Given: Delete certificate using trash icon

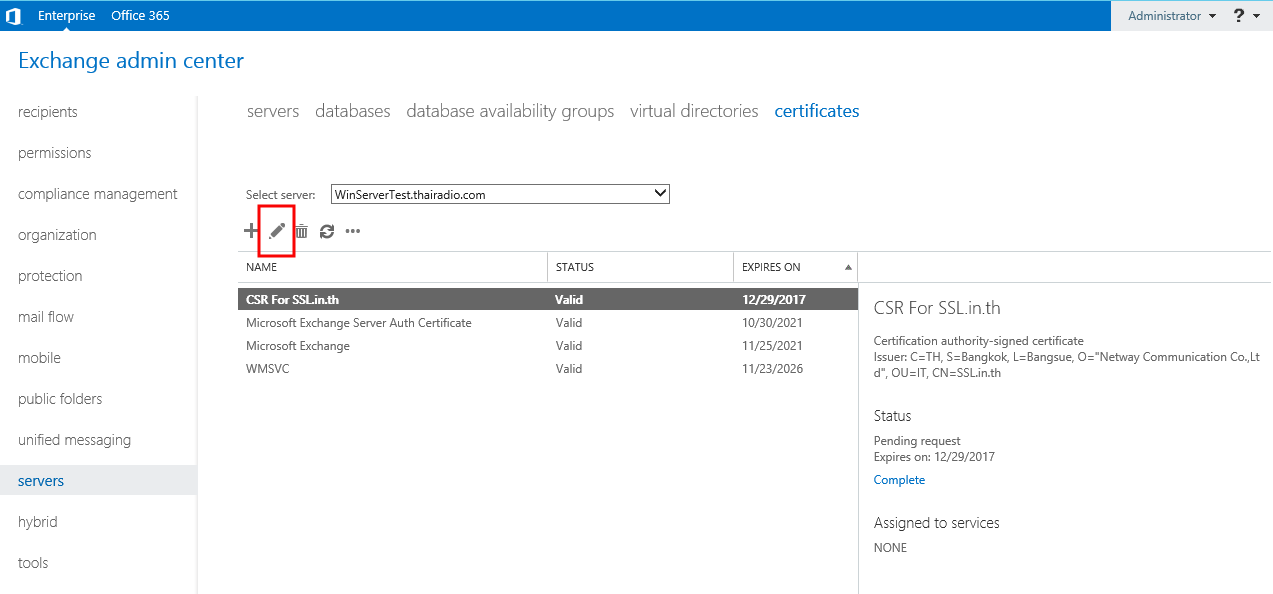Looking at the screenshot, I should 301,231.
